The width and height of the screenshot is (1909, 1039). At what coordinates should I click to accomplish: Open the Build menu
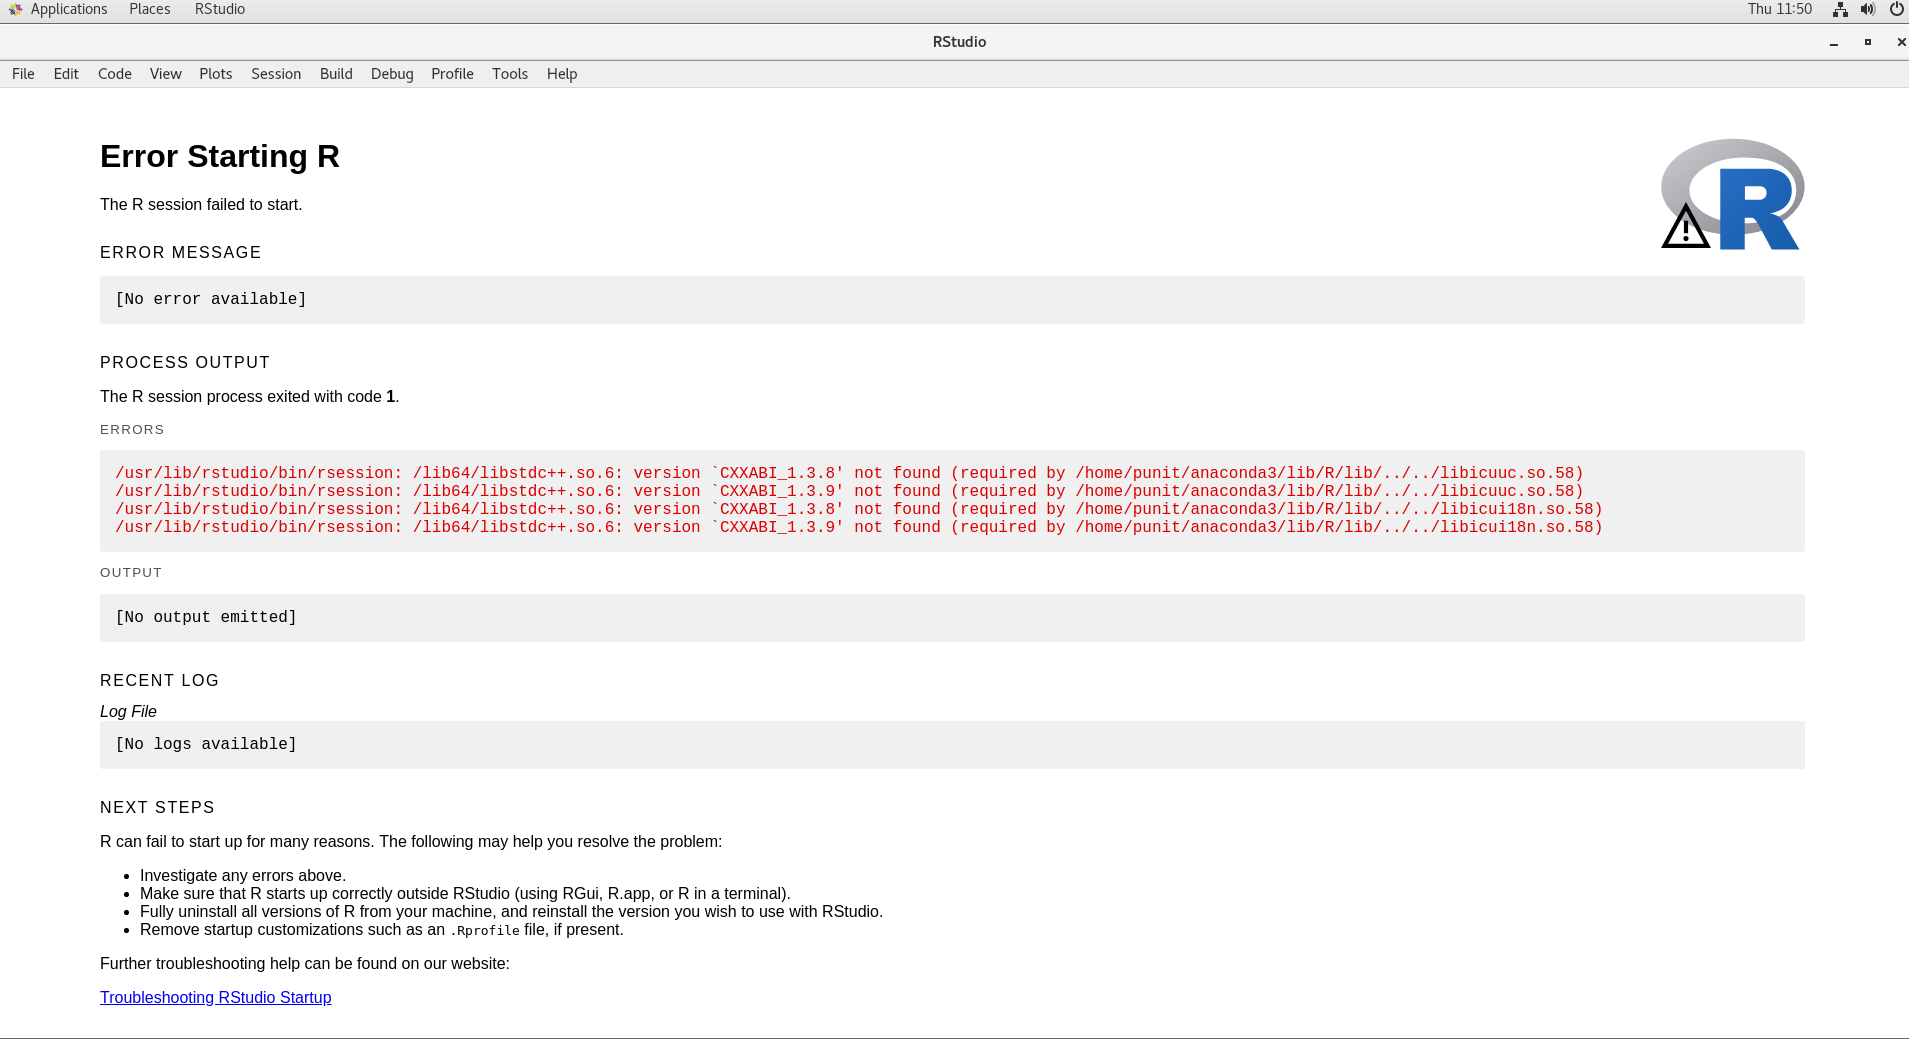[335, 73]
